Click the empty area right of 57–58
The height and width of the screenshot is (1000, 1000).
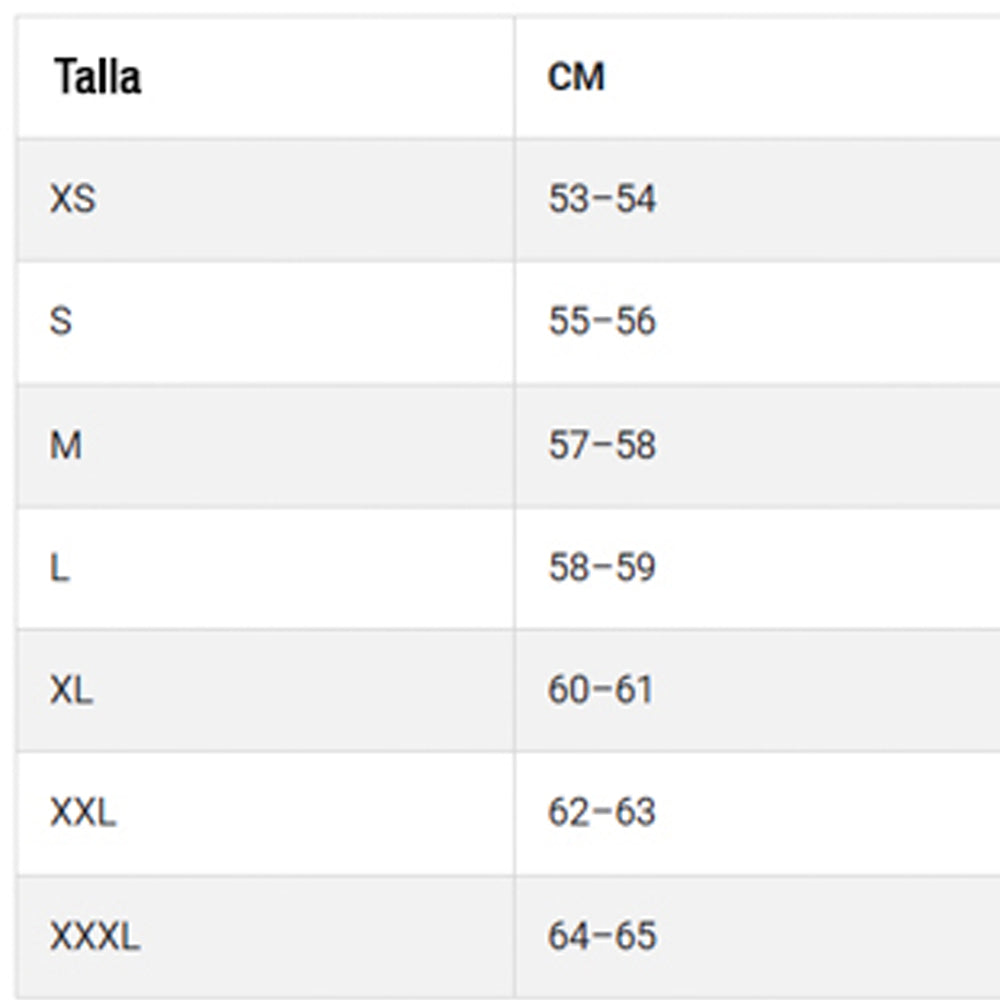click(830, 445)
